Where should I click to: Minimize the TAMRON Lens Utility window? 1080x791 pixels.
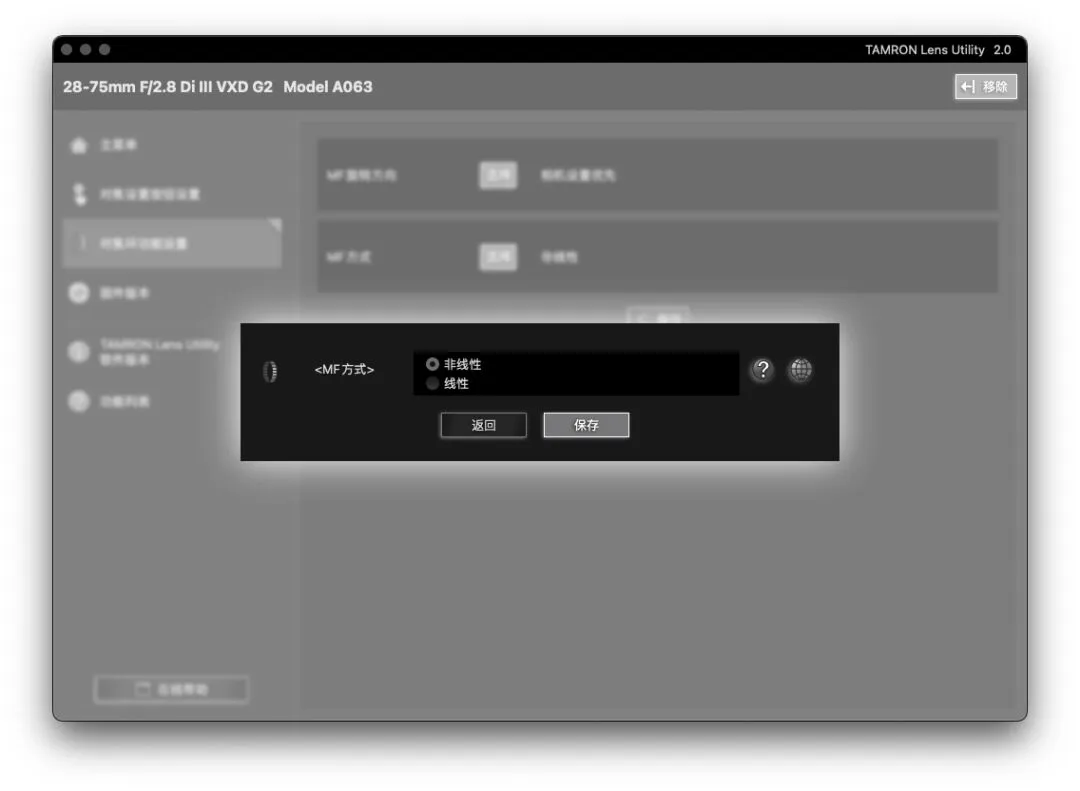click(x=86, y=50)
